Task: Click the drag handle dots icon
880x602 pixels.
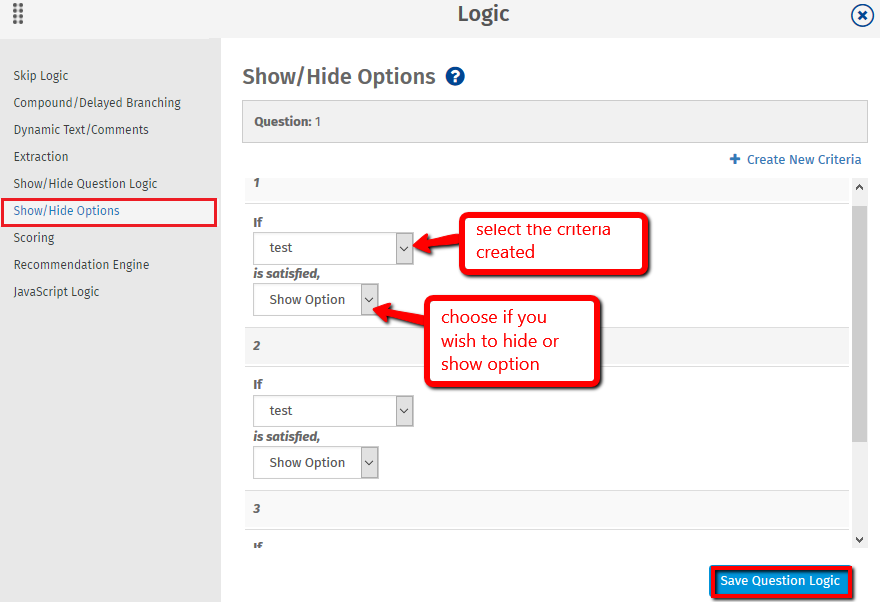Action: (18, 13)
